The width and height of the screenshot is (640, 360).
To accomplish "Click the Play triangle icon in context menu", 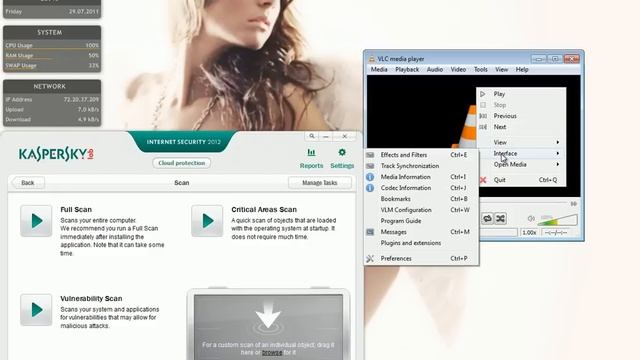I will tap(483, 94).
